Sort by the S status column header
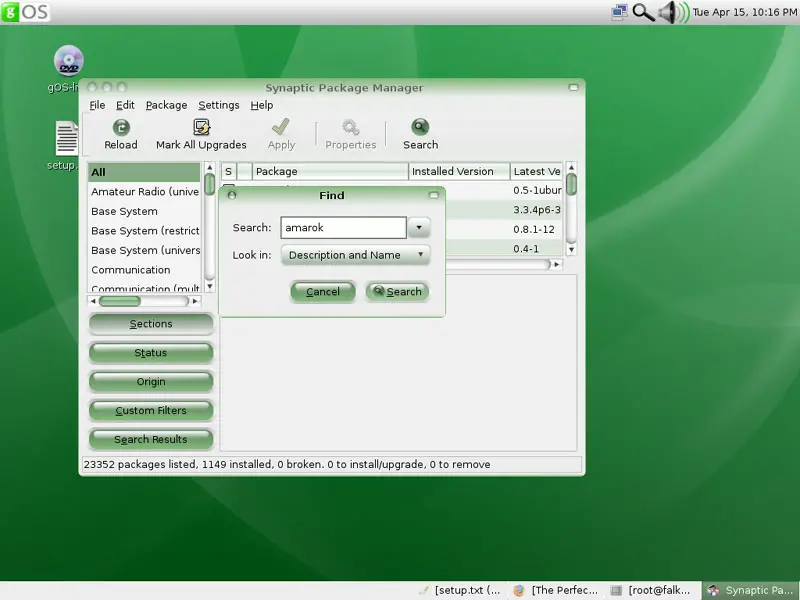This screenshot has width=800, height=600. [229, 171]
